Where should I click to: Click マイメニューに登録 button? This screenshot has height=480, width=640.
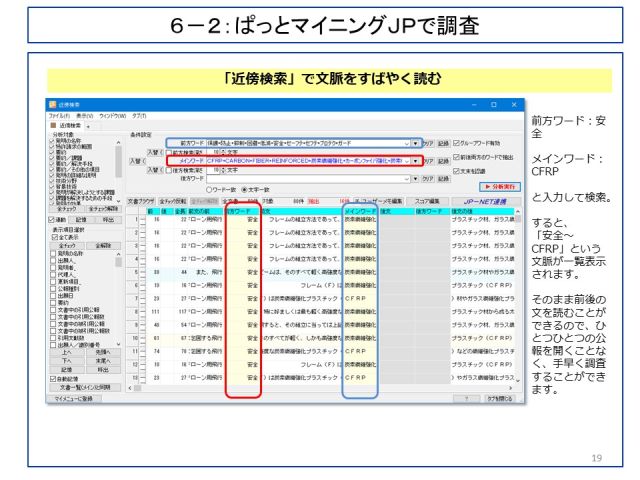tap(74, 399)
